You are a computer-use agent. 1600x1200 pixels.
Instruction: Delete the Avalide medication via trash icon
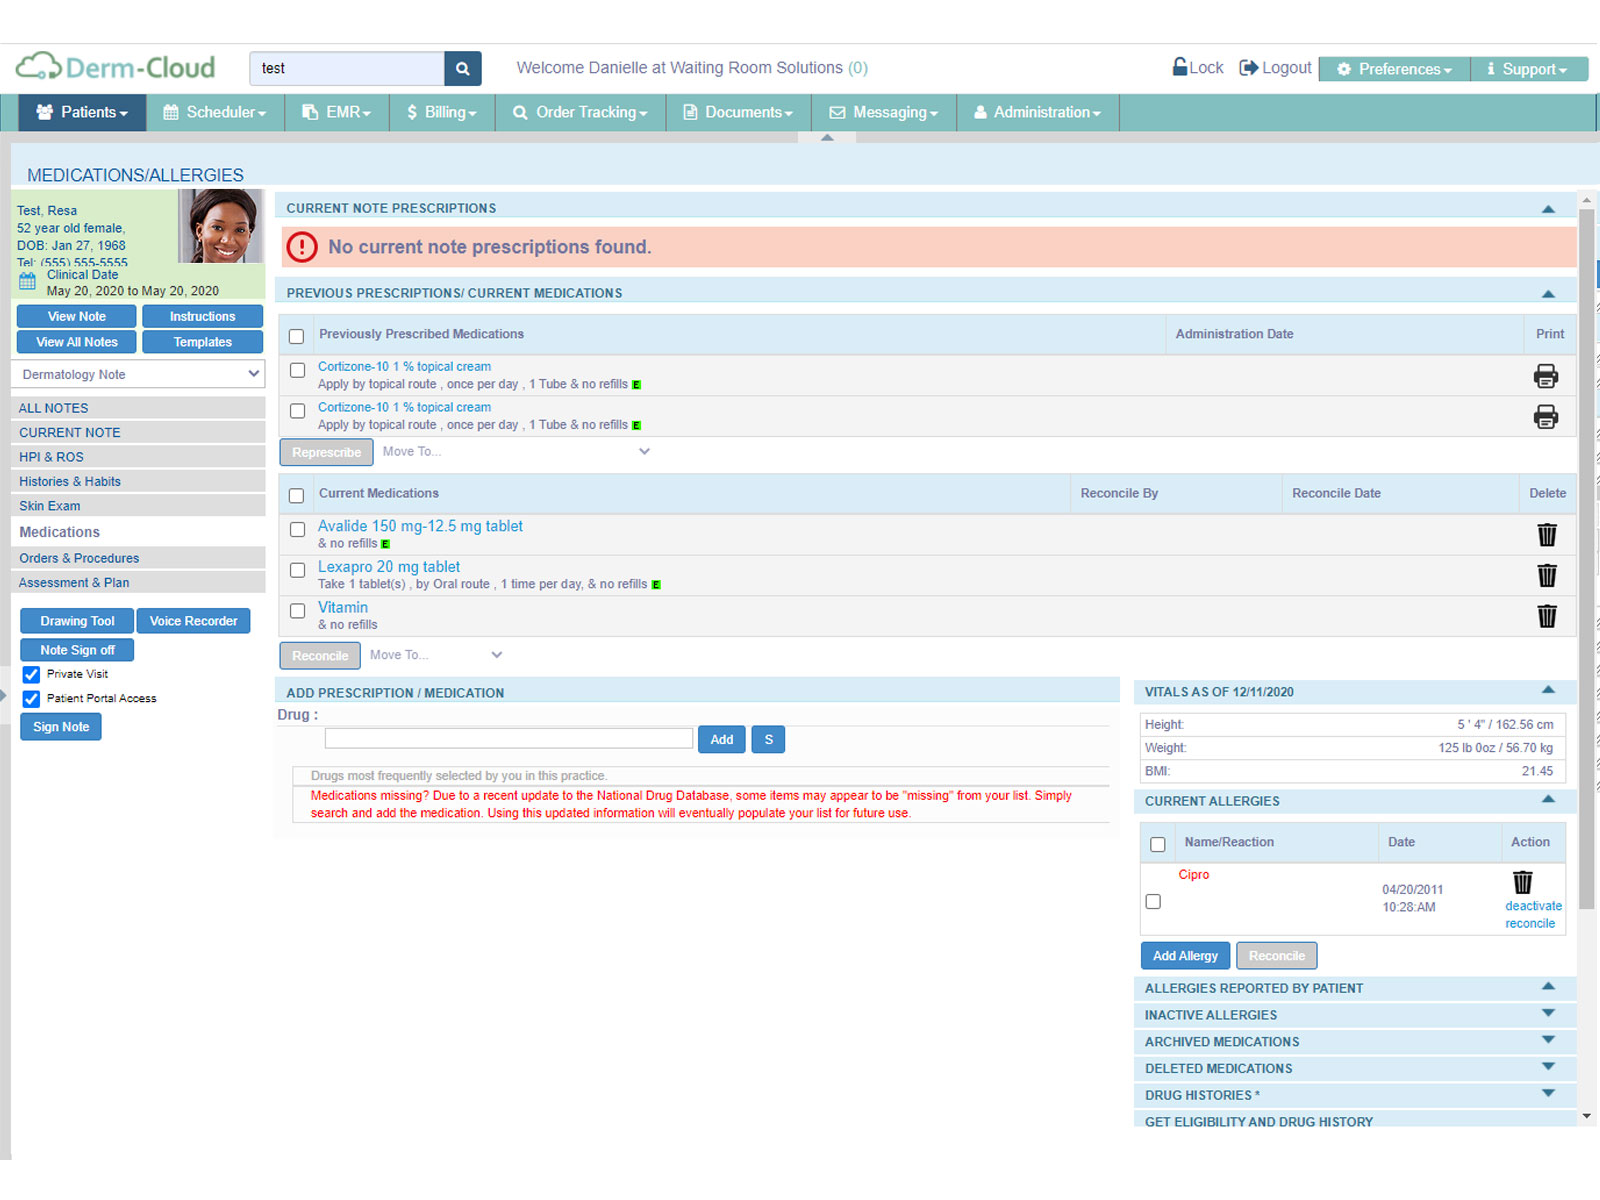pyautogui.click(x=1547, y=535)
